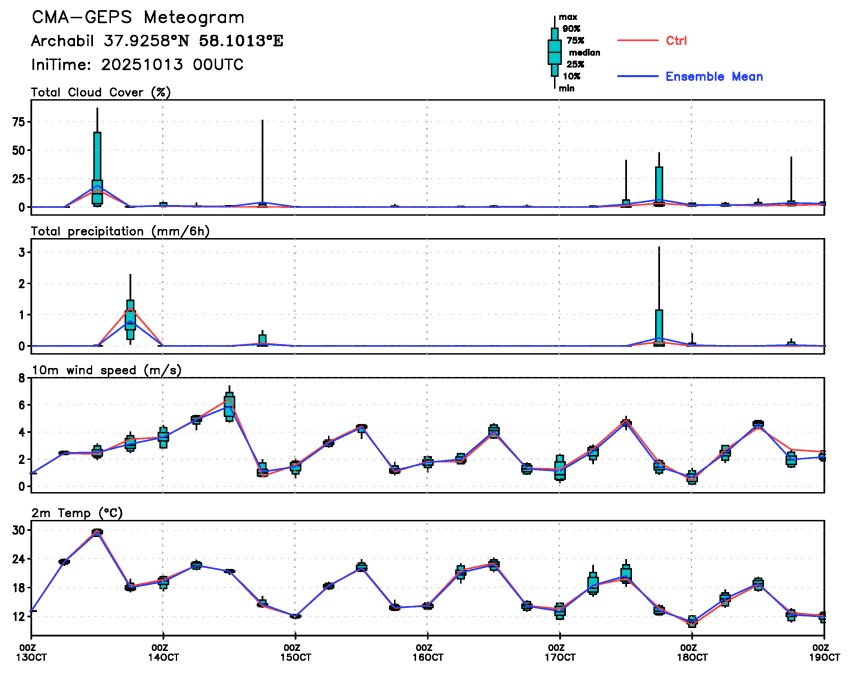This screenshot has height=673, width=851.
Task: Click the "Ctrl" legend label
Action: [676, 41]
